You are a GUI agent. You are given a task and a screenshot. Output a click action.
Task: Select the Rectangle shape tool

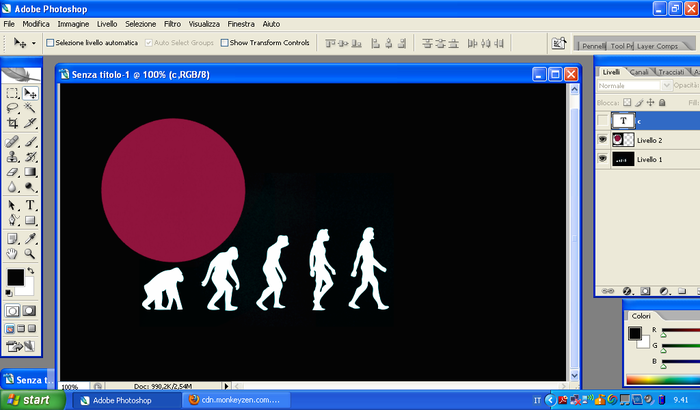click(x=30, y=220)
